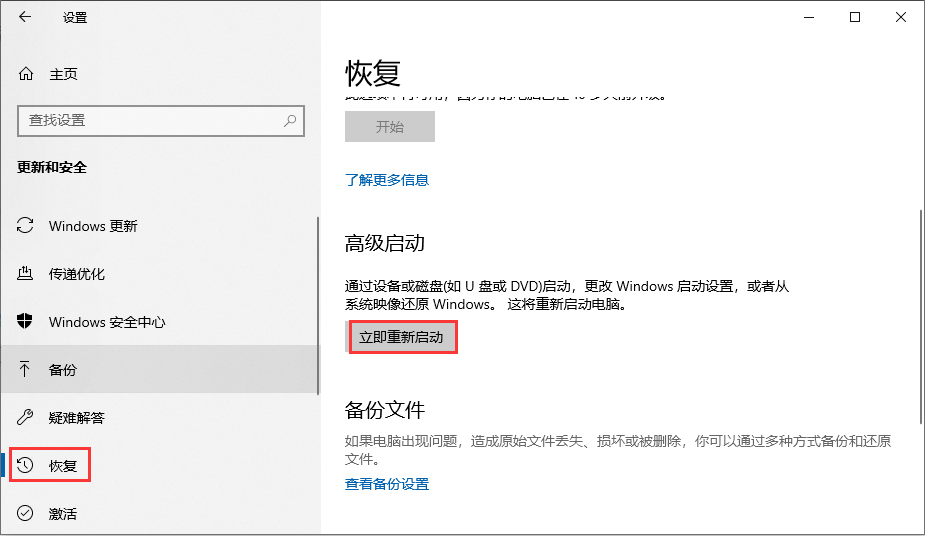Close the 设置 window
This screenshot has width=925, height=536.
click(901, 17)
